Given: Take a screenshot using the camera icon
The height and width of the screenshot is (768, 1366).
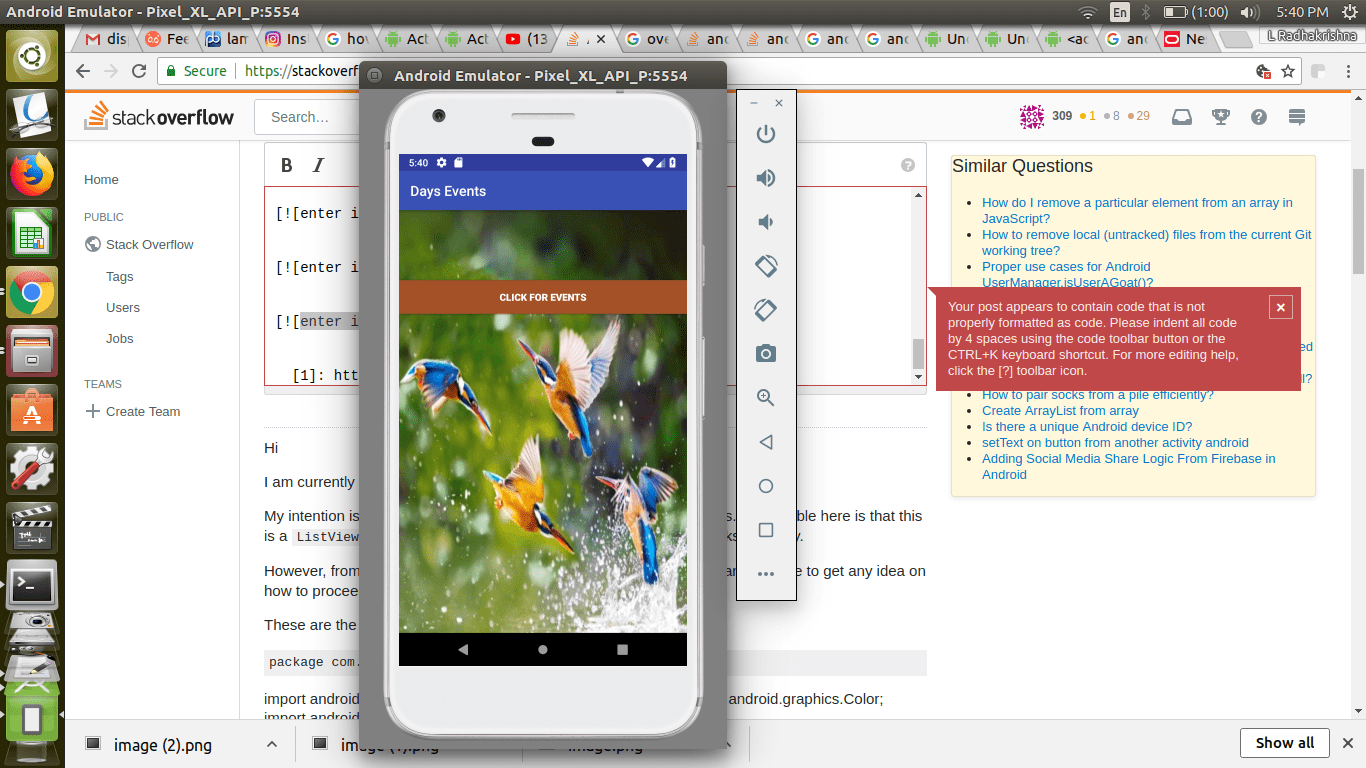Looking at the screenshot, I should coord(765,353).
